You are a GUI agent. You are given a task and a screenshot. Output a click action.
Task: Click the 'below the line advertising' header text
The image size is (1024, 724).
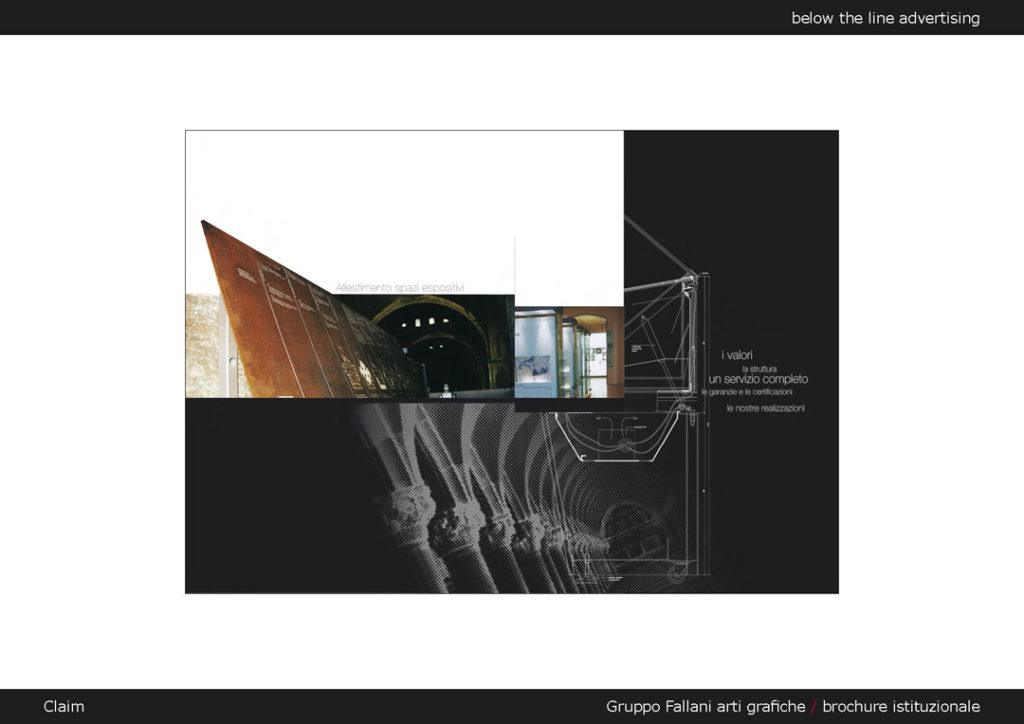[885, 18]
